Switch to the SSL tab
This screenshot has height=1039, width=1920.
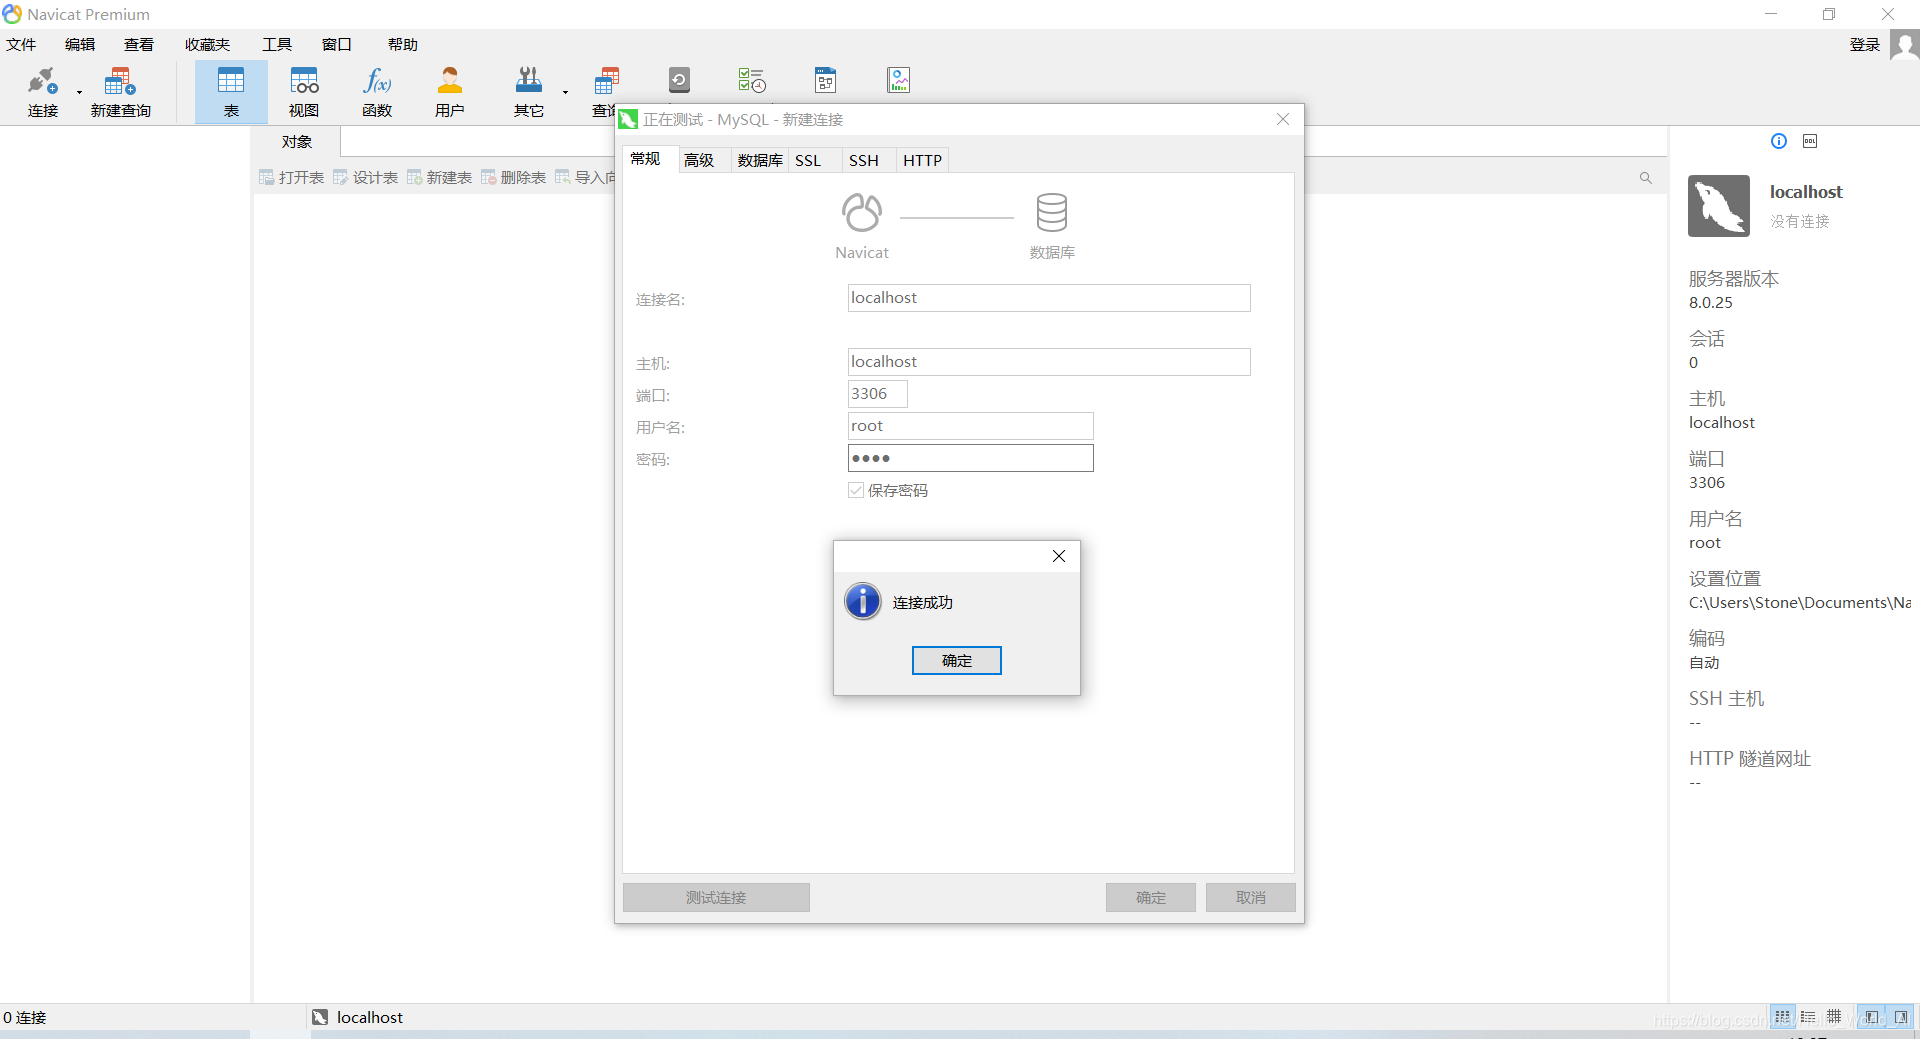pos(808,160)
